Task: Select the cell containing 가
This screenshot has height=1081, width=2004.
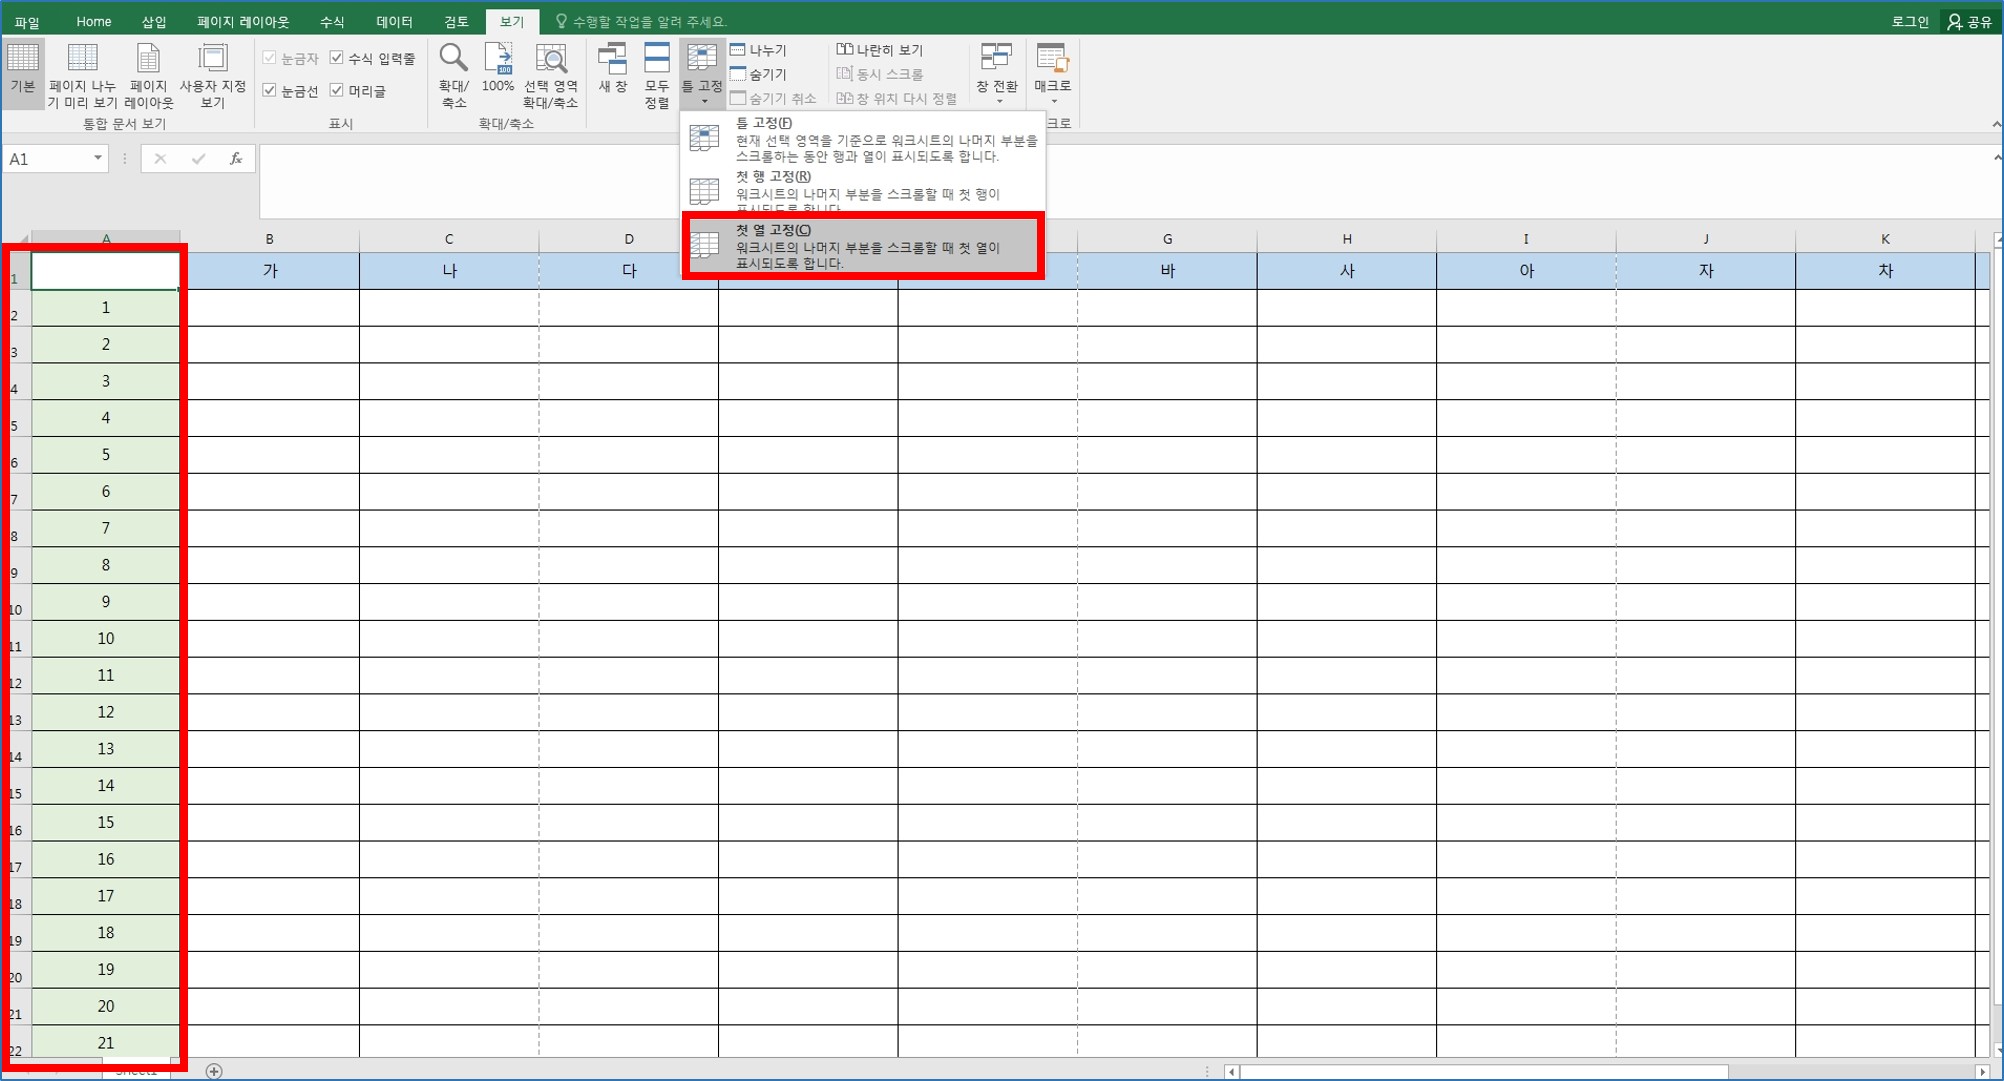Action: 270,271
